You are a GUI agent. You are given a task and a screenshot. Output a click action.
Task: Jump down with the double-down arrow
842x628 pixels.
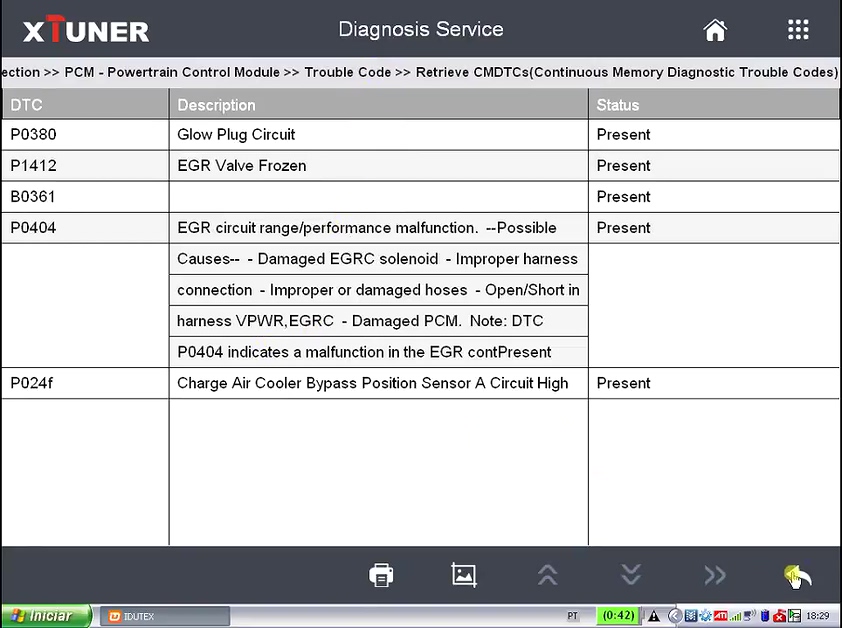(x=631, y=575)
